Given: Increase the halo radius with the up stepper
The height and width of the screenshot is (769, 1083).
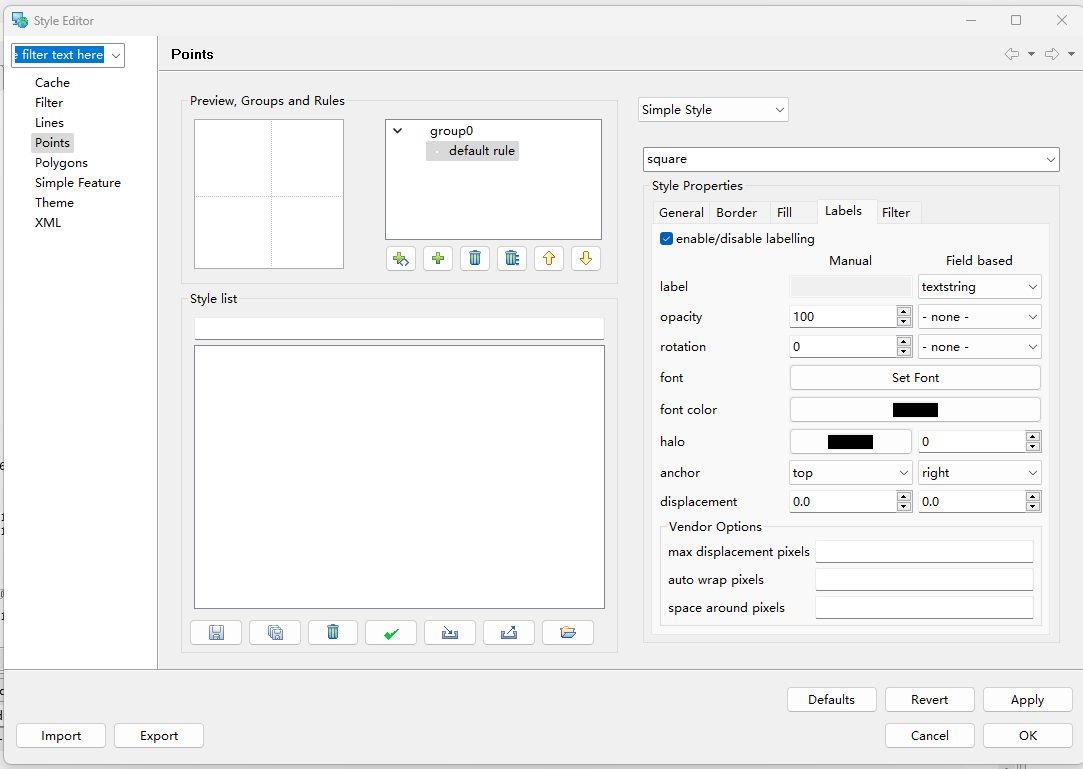Looking at the screenshot, I should tap(1033, 436).
